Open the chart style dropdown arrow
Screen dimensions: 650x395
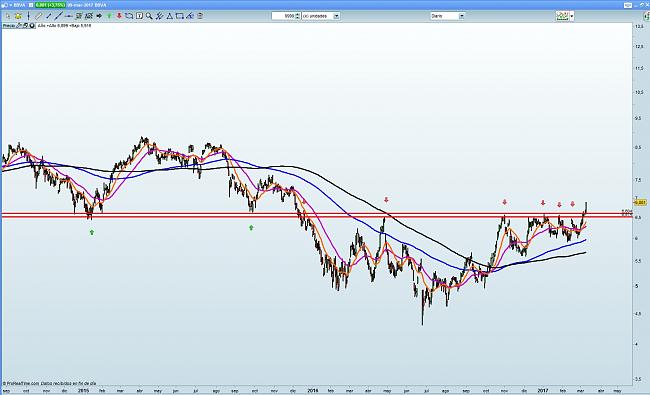(572, 16)
